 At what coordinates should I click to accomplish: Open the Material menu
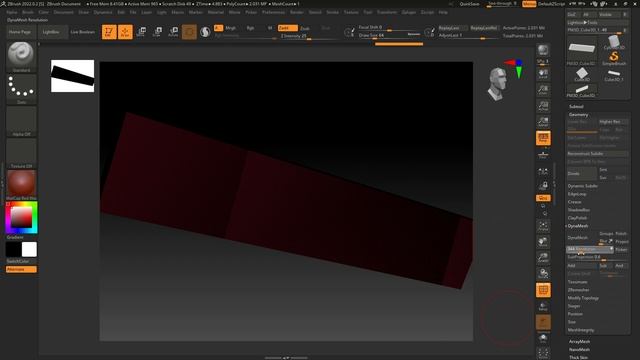tap(216, 12)
